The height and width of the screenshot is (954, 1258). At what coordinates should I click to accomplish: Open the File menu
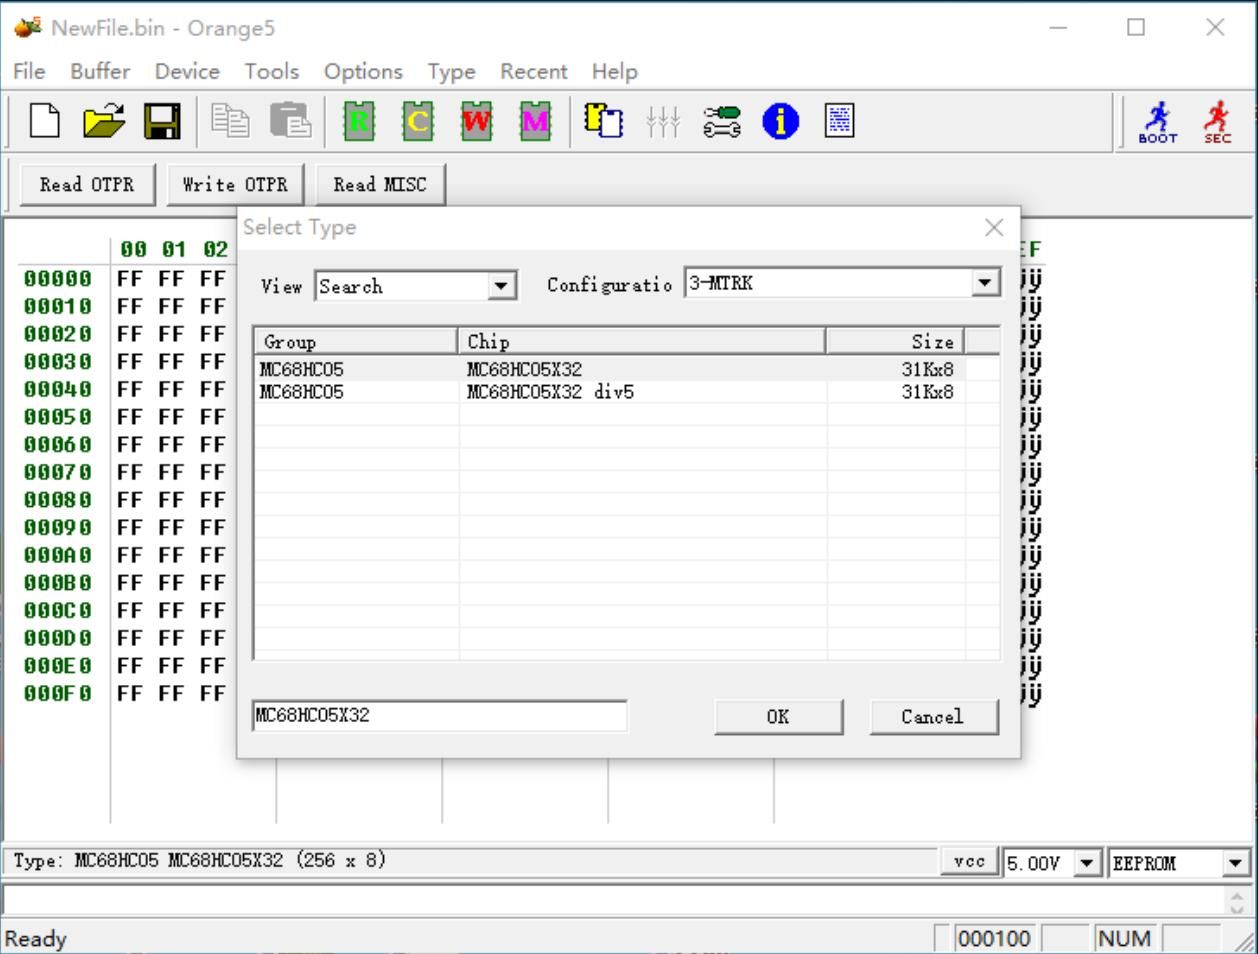tap(29, 71)
